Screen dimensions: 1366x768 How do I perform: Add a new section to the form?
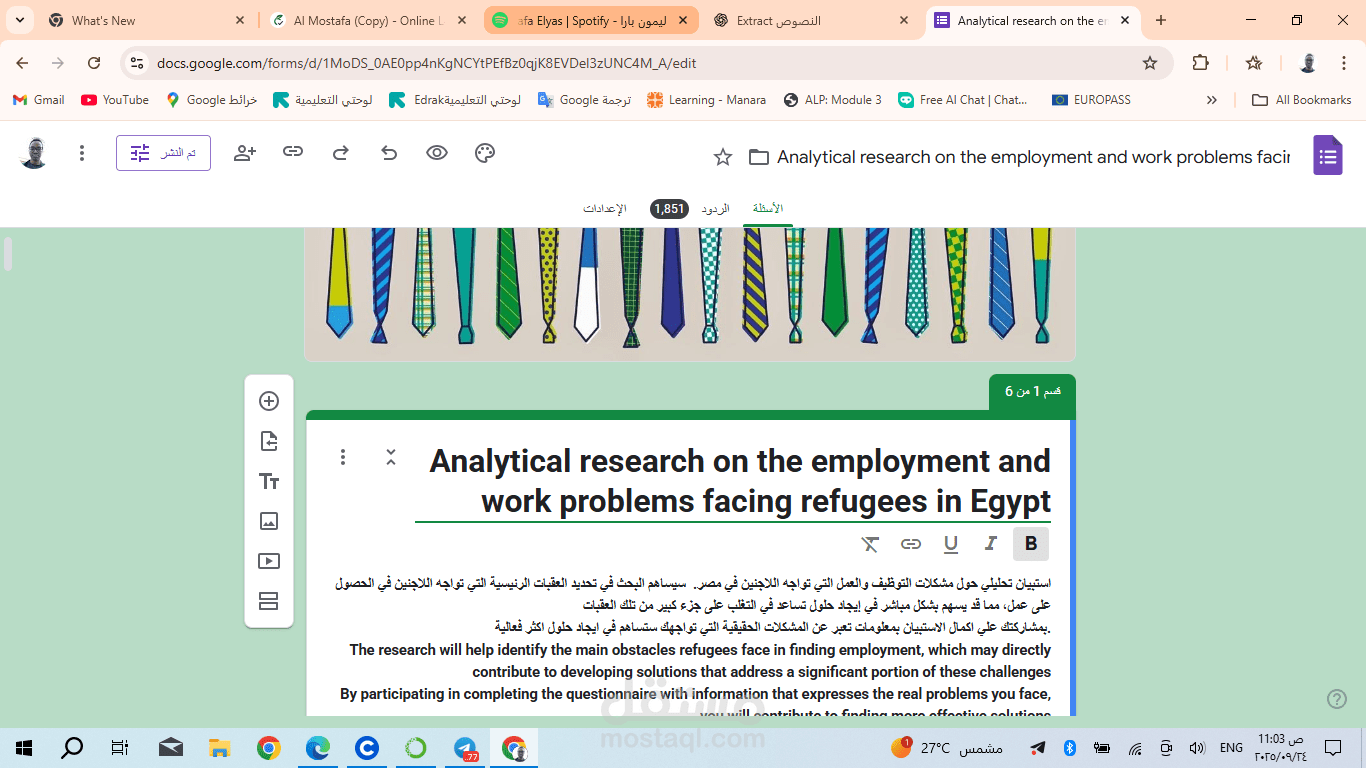point(269,601)
